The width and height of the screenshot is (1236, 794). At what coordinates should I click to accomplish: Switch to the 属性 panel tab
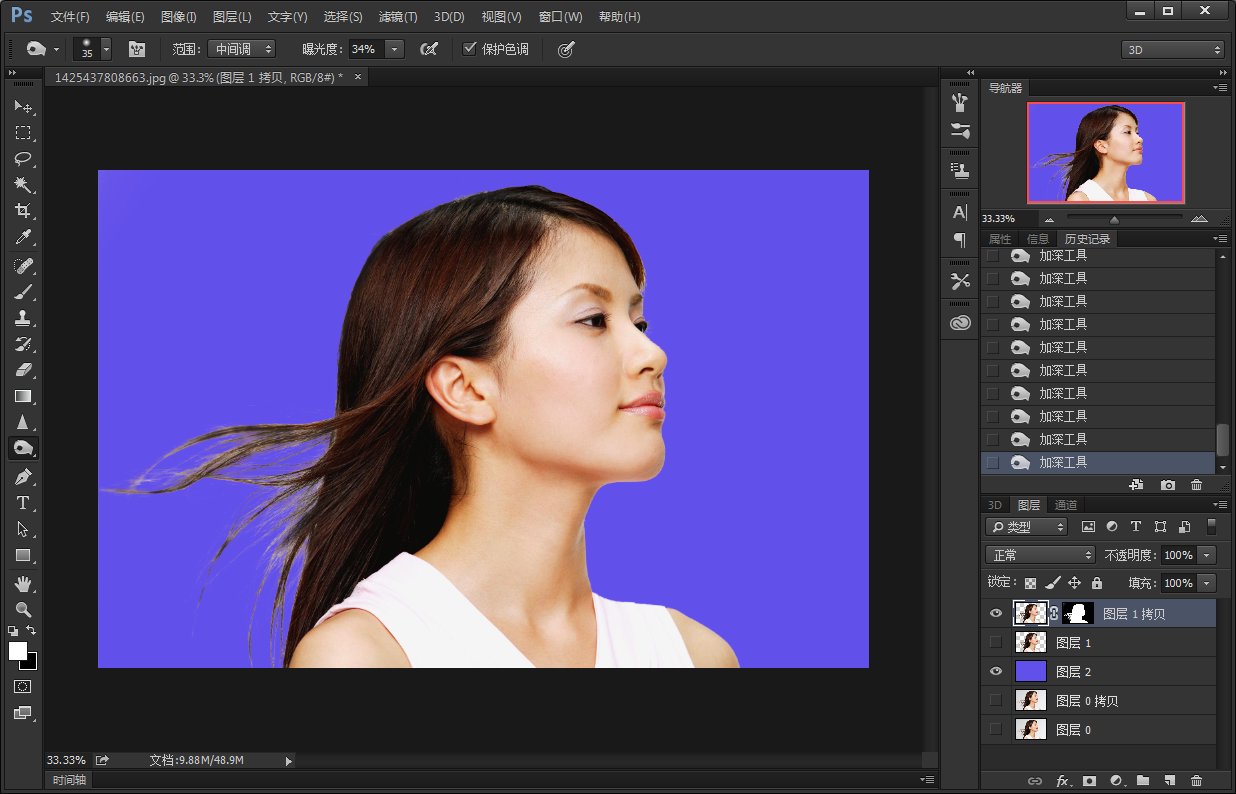pyautogui.click(x=1000, y=239)
